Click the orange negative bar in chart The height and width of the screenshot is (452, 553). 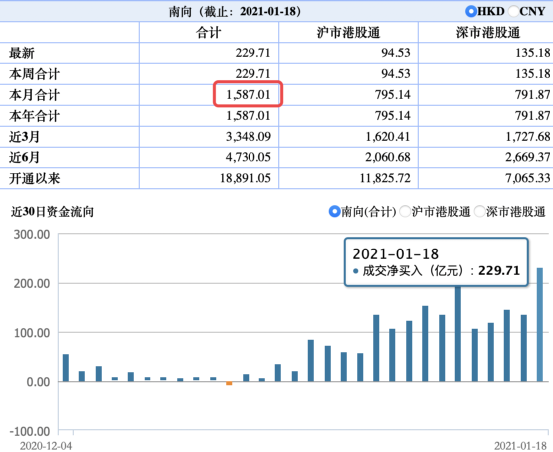pyautogui.click(x=229, y=383)
